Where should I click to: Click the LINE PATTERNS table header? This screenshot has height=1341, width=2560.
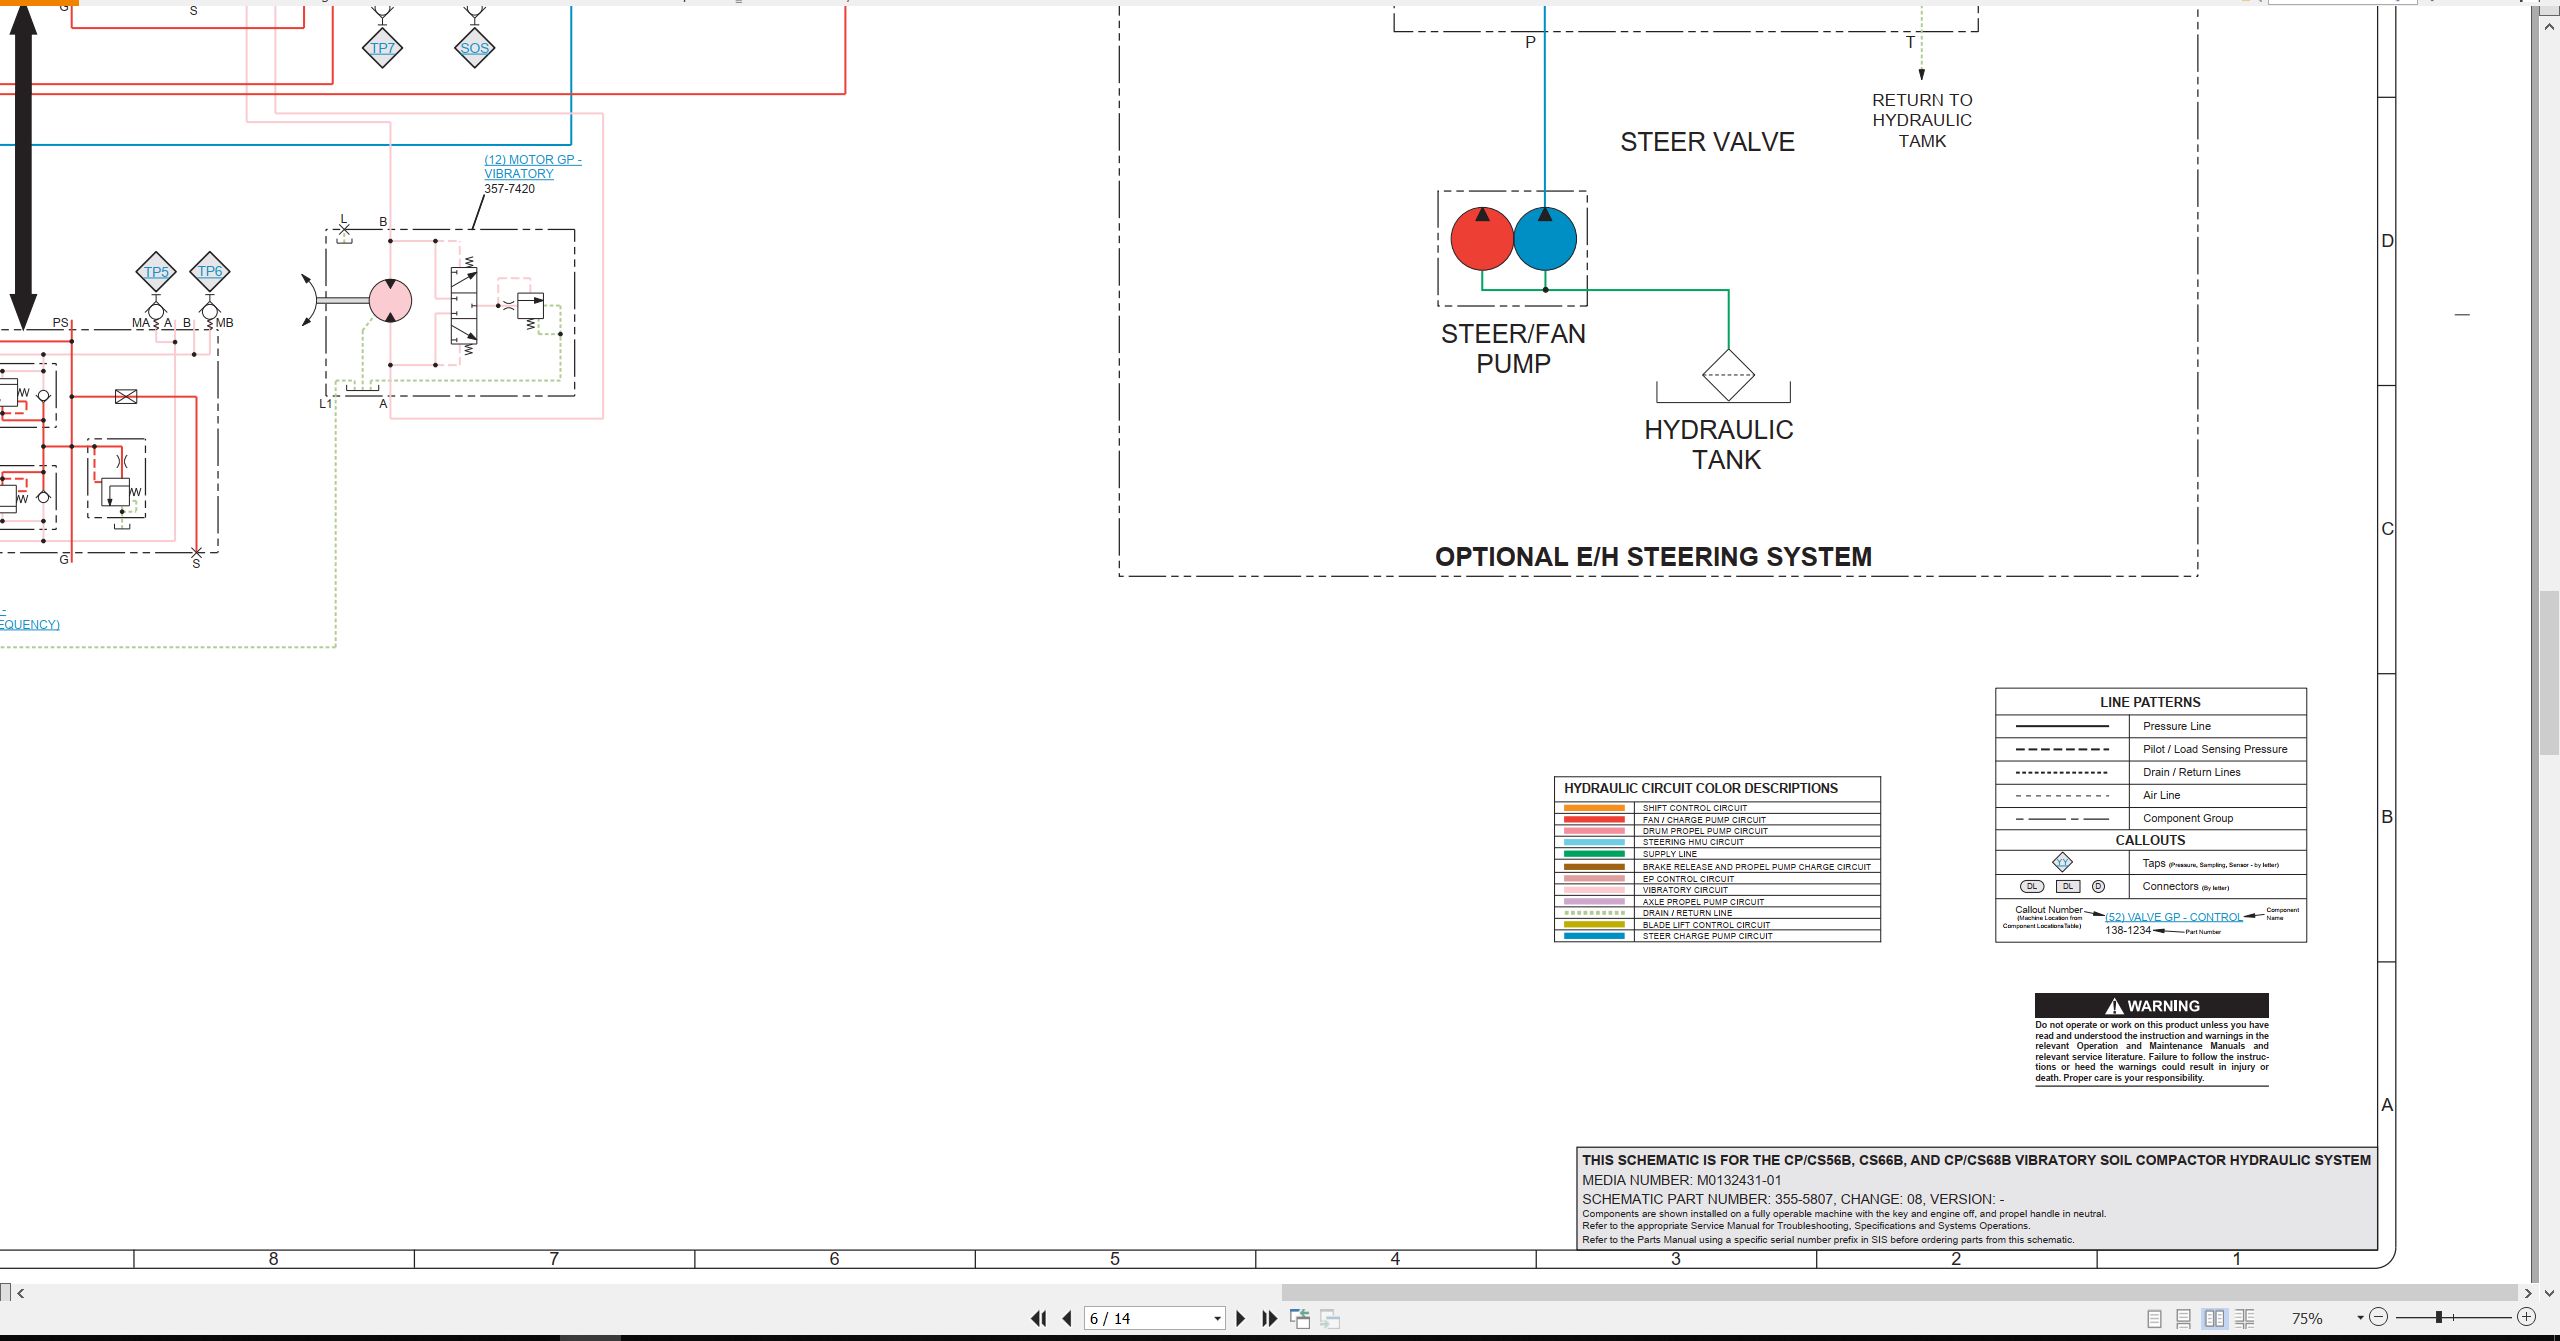pos(2150,702)
